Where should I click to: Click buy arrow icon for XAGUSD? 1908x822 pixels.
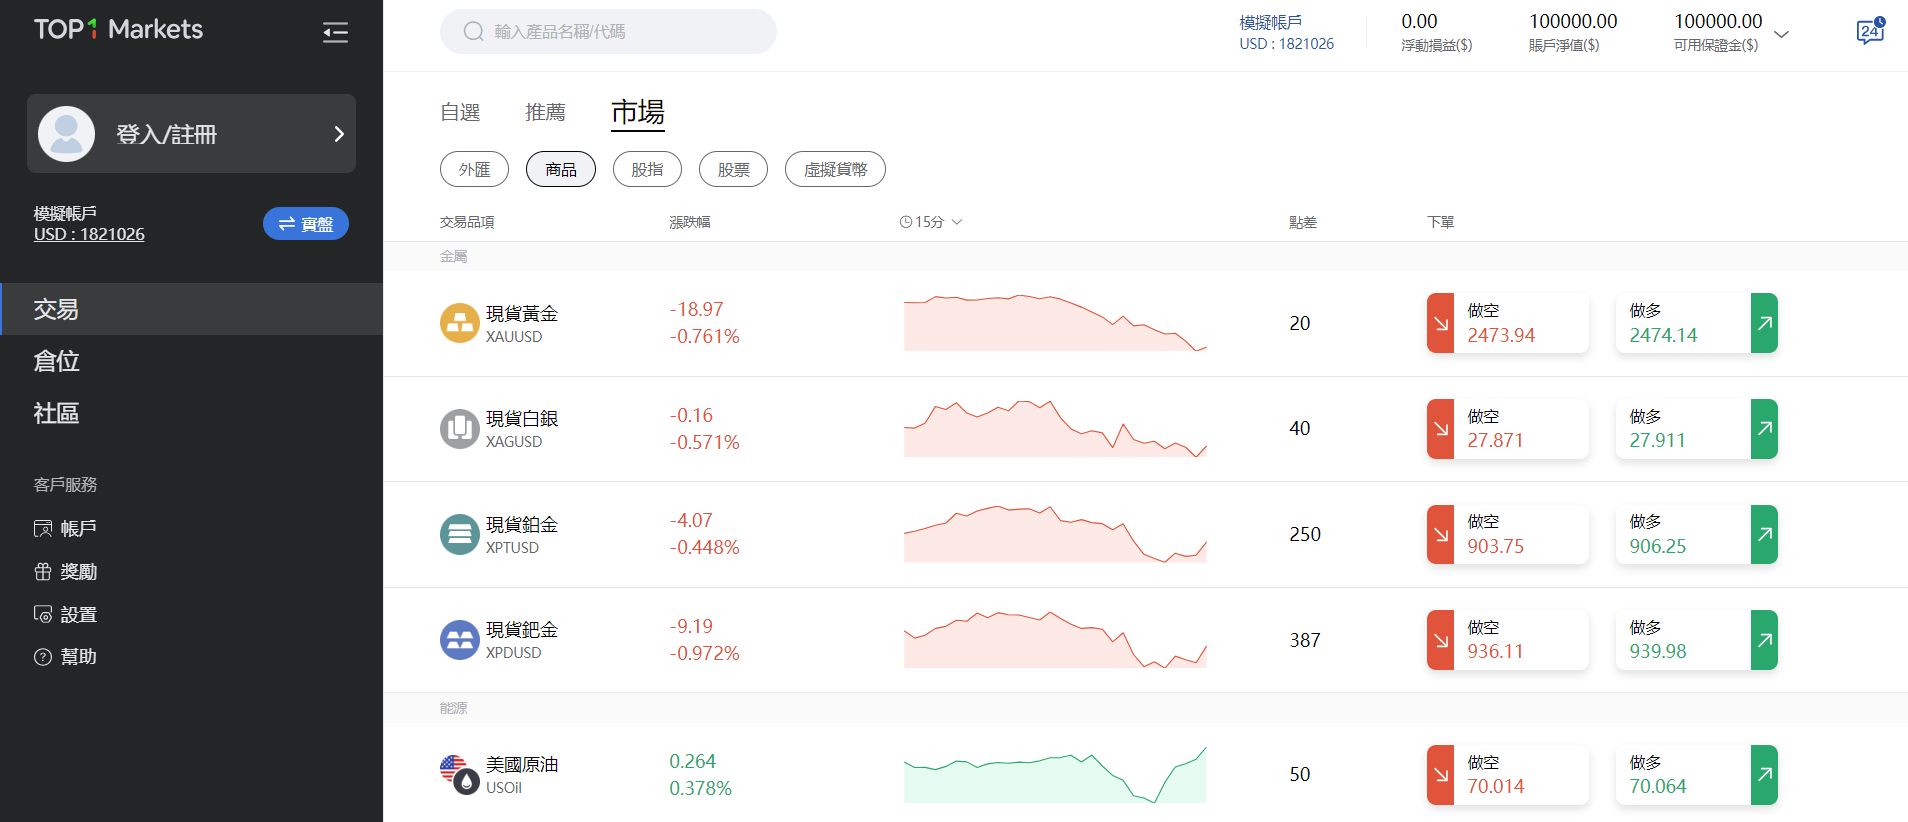1764,429
